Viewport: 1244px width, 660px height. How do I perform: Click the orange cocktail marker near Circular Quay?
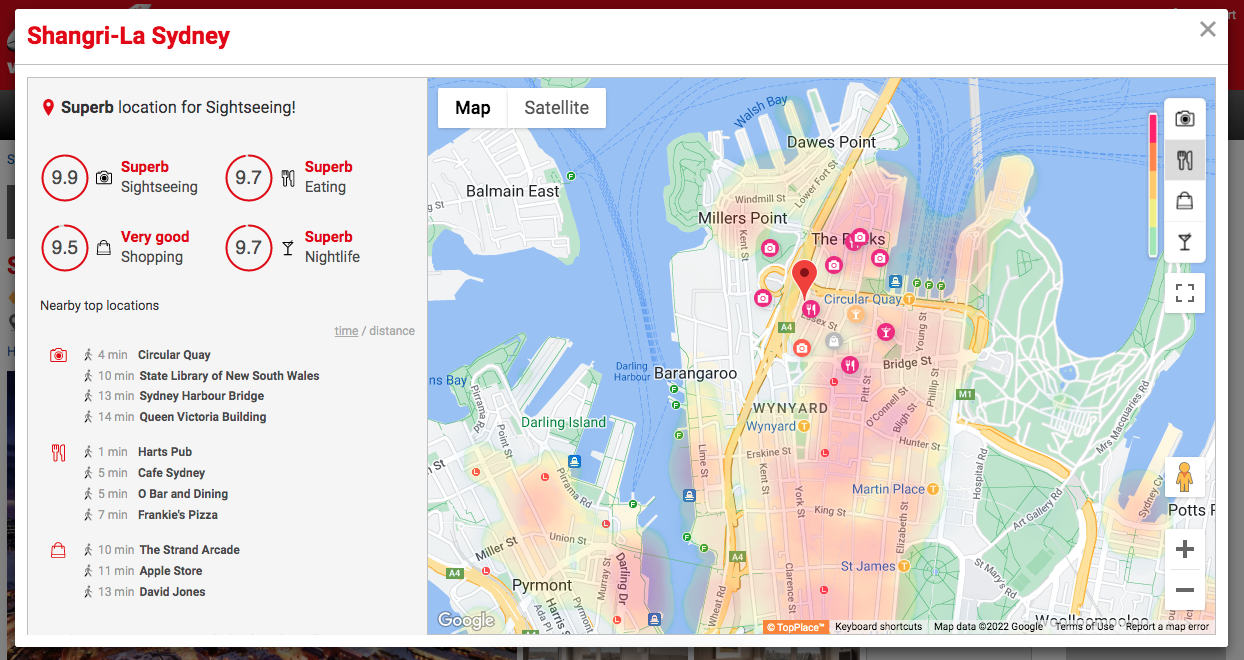point(855,315)
